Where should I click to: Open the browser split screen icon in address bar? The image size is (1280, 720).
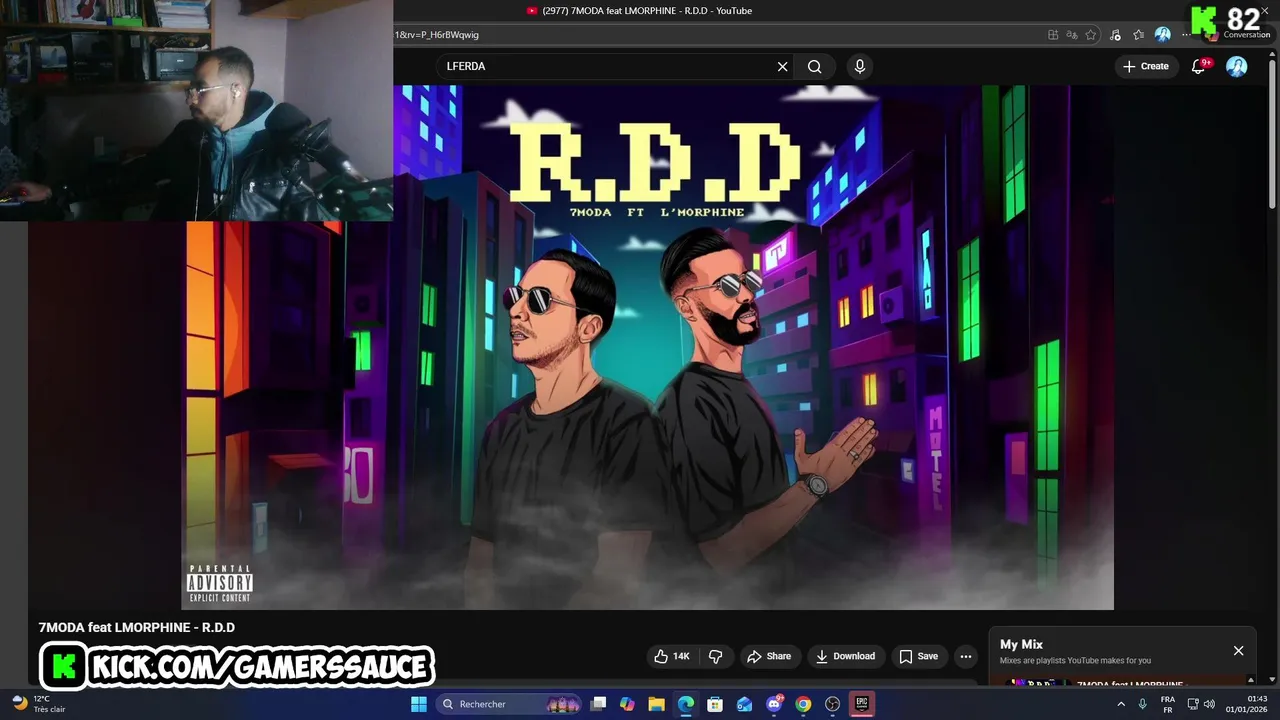coord(1053,34)
